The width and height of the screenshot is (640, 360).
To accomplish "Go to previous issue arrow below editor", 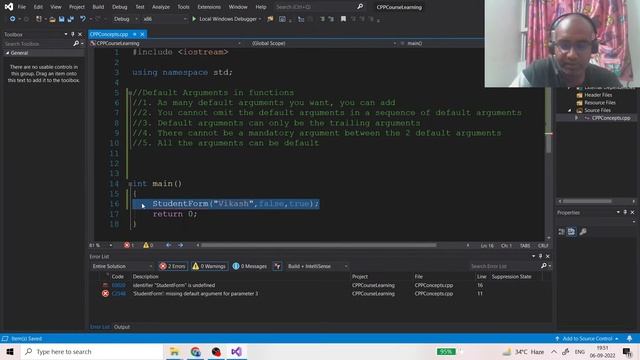I will tap(169, 245).
